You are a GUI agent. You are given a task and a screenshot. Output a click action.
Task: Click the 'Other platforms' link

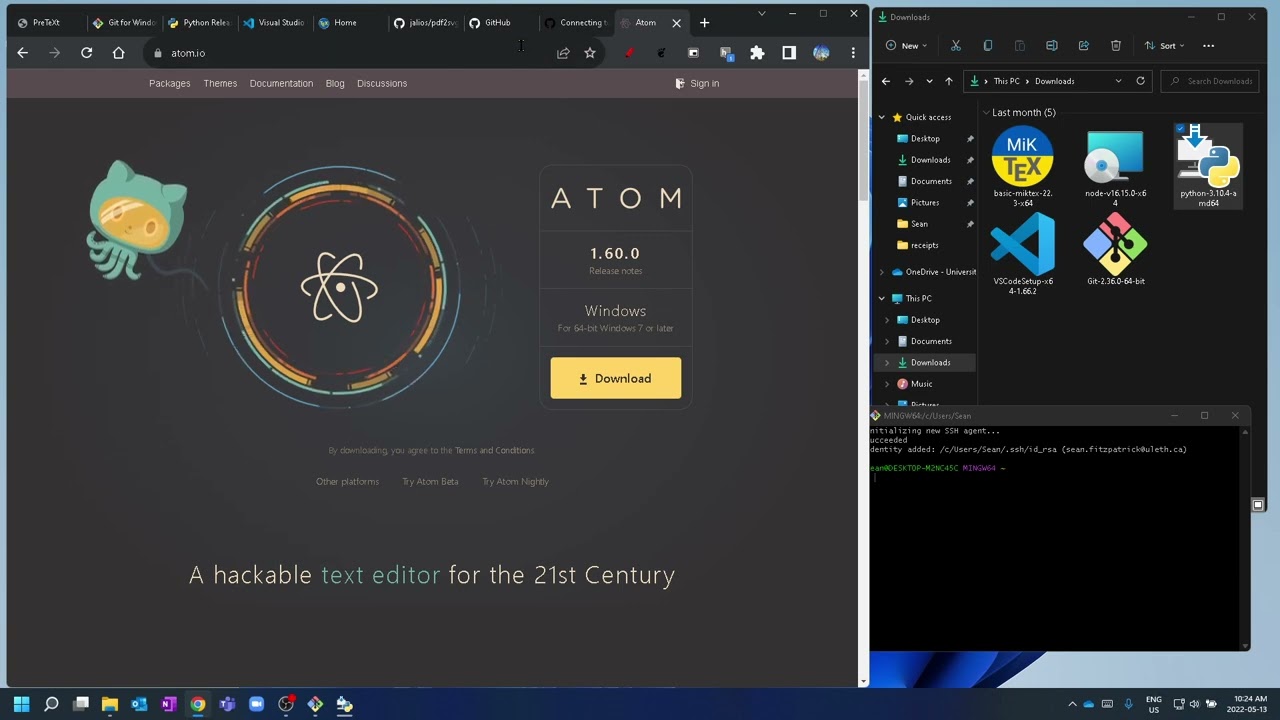[347, 482]
